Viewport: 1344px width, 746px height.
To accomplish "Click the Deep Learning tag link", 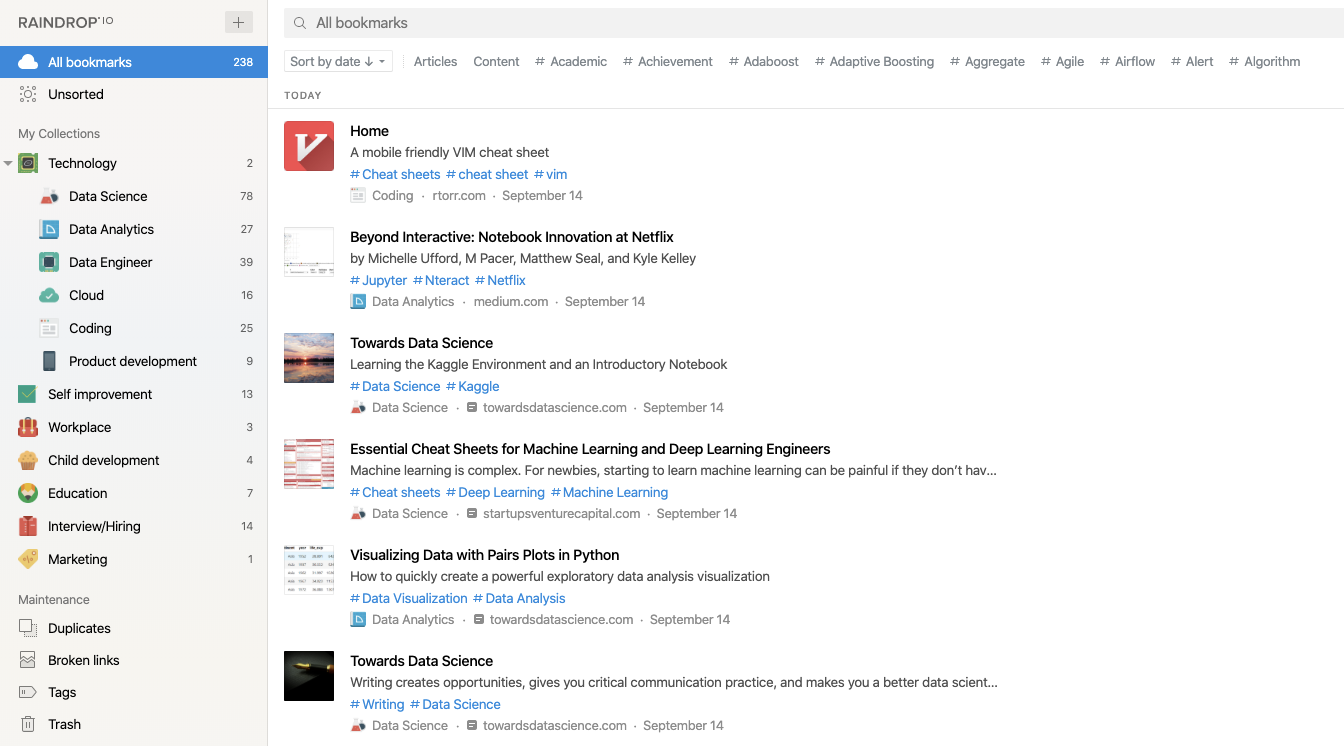I will [496, 492].
